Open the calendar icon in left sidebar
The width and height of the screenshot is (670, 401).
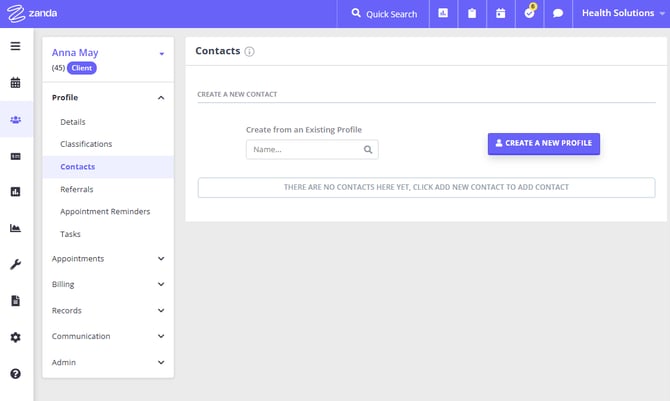pos(15,83)
